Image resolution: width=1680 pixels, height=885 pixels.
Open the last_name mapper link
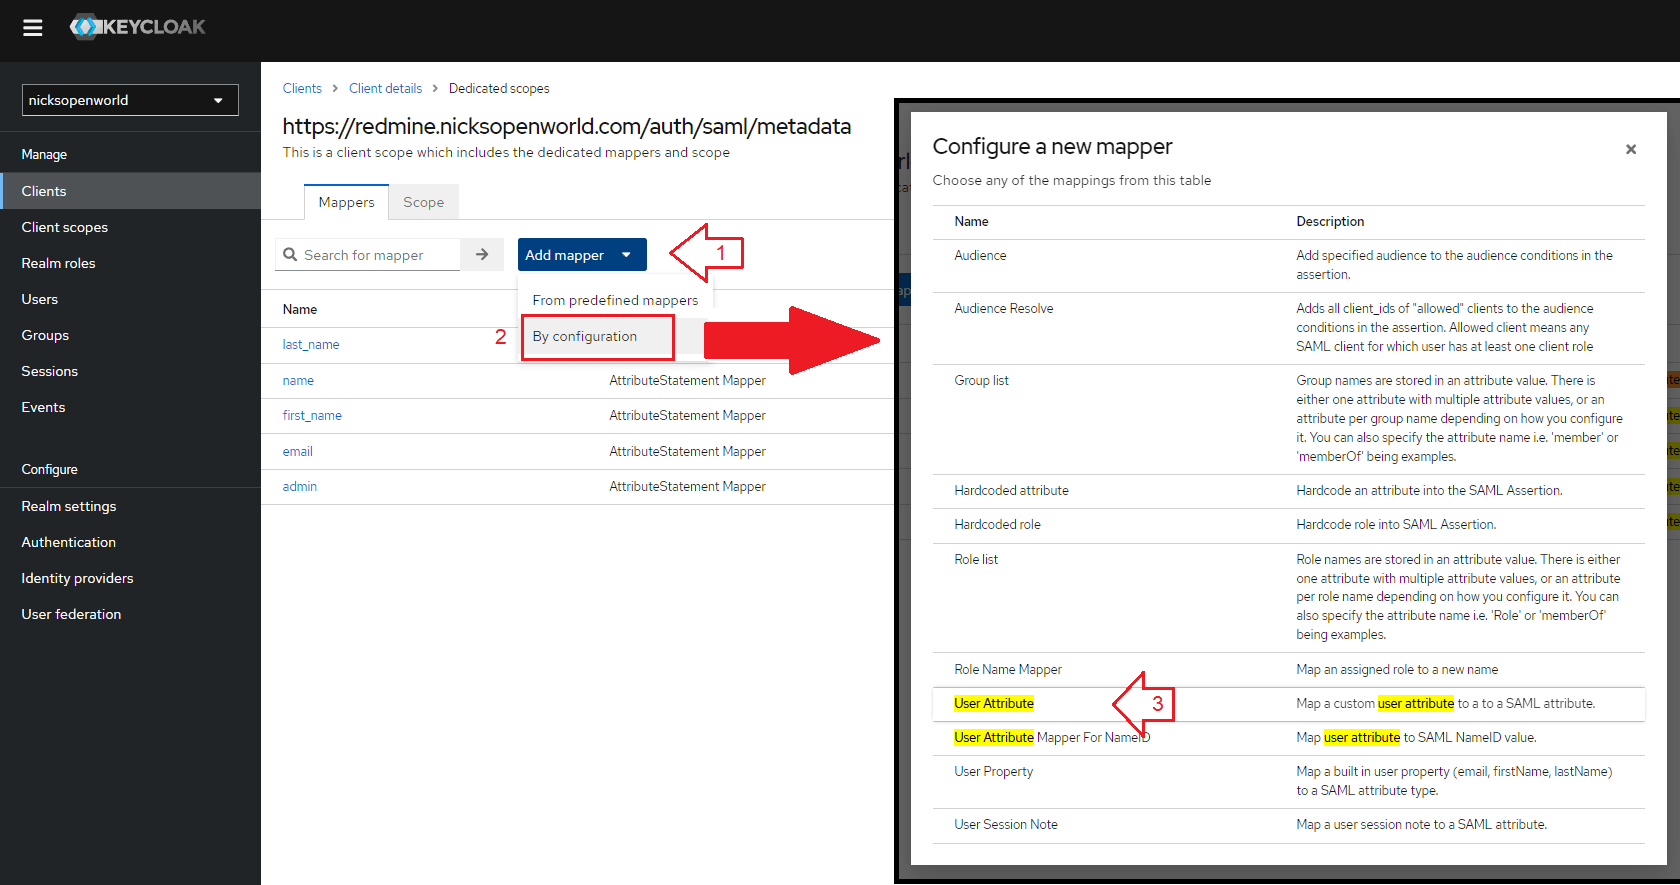311,344
